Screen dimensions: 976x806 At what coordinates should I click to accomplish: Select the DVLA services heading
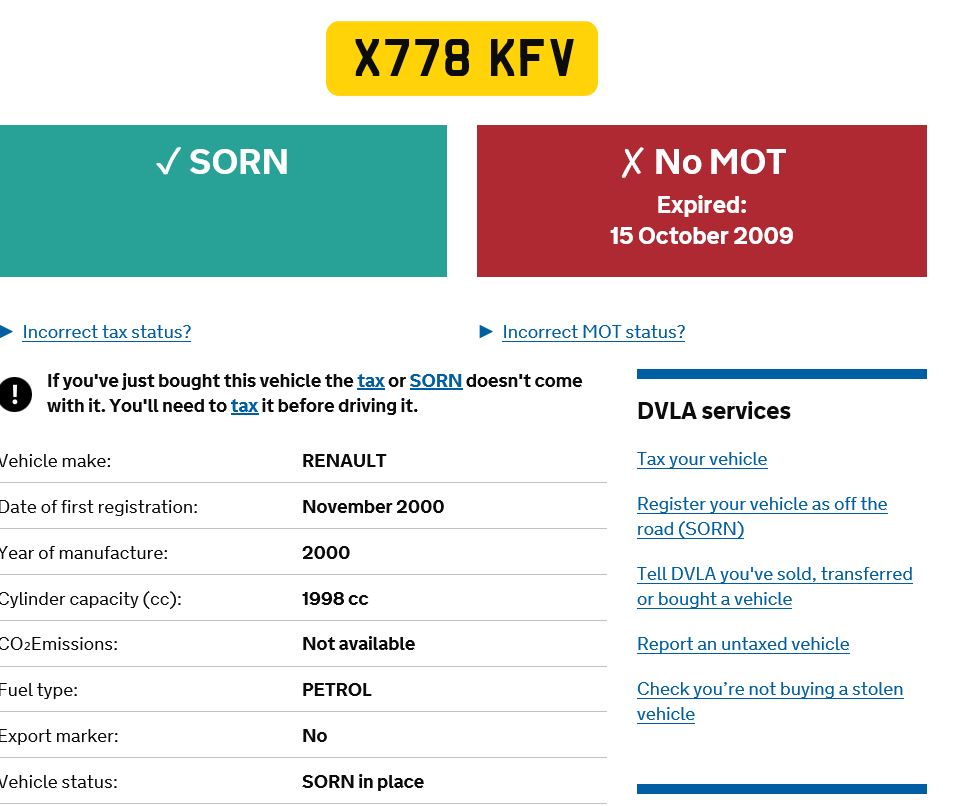point(713,411)
